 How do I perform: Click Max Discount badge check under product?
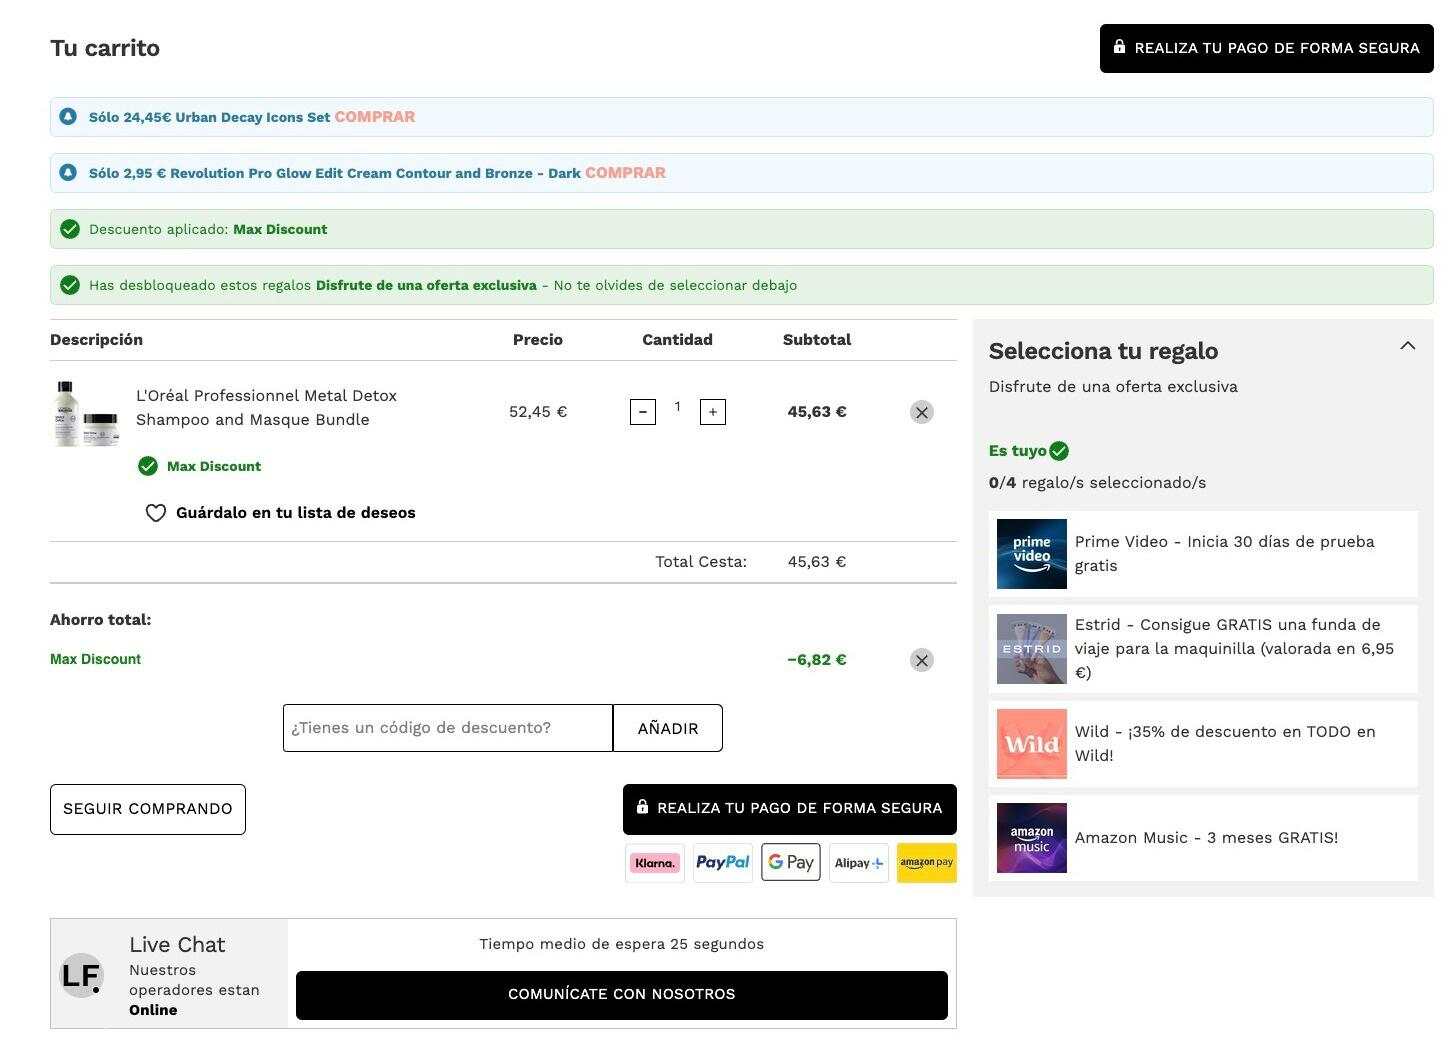(148, 466)
